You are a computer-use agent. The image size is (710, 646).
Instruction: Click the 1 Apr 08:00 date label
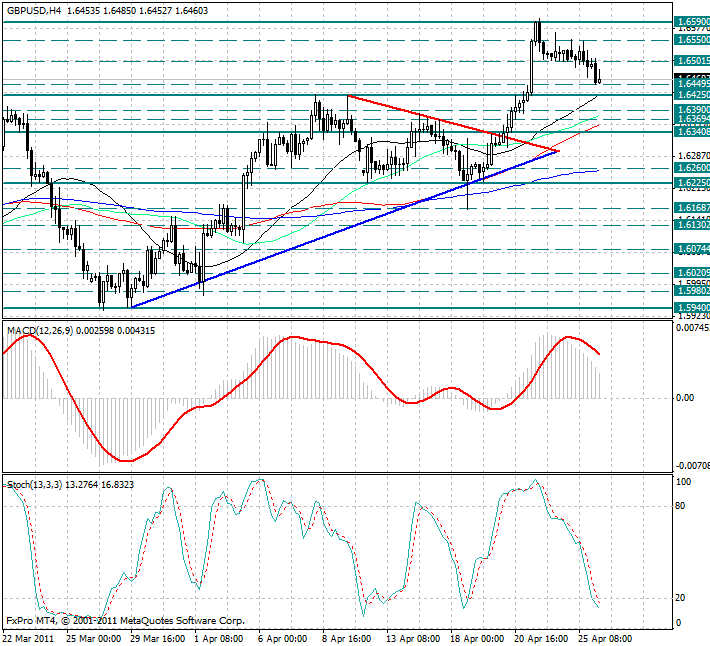click(219, 639)
